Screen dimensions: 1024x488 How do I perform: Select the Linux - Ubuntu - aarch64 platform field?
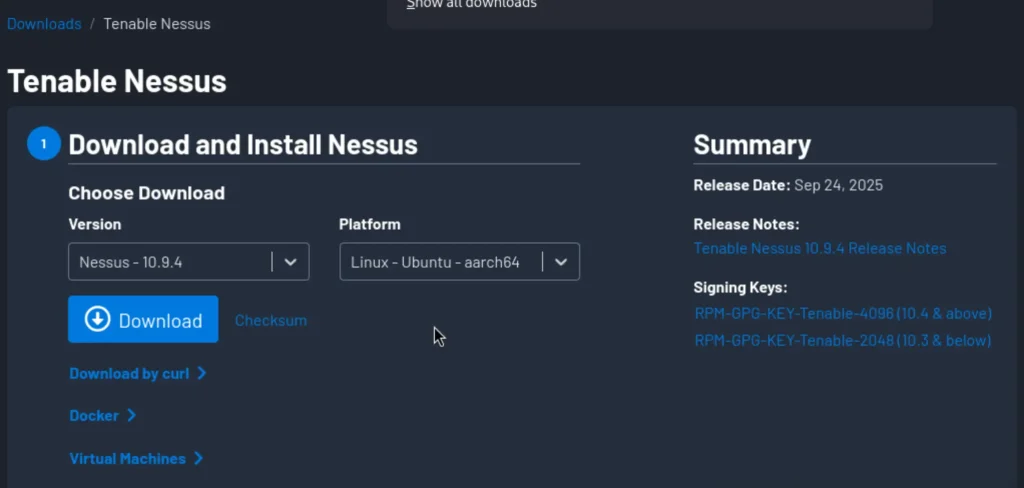[440, 262]
